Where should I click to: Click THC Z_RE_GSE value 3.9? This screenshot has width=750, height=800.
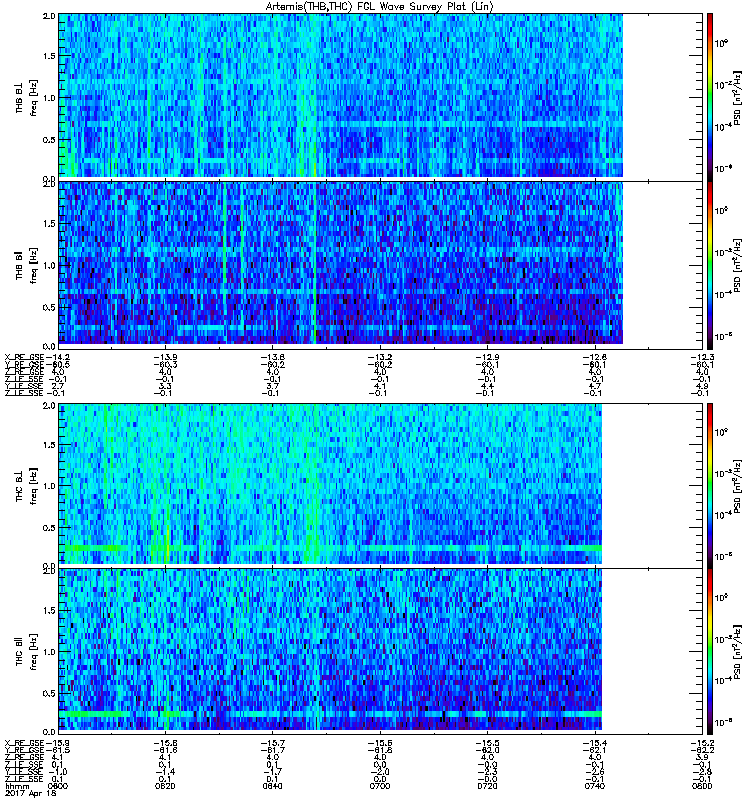point(702,757)
